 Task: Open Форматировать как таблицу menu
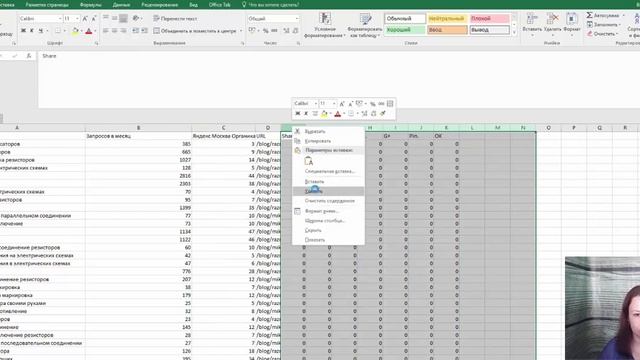coord(364,25)
